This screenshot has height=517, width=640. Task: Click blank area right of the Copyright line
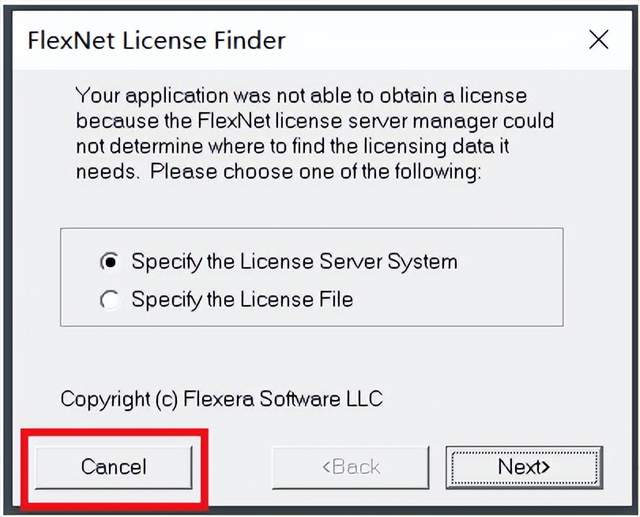pos(500,399)
